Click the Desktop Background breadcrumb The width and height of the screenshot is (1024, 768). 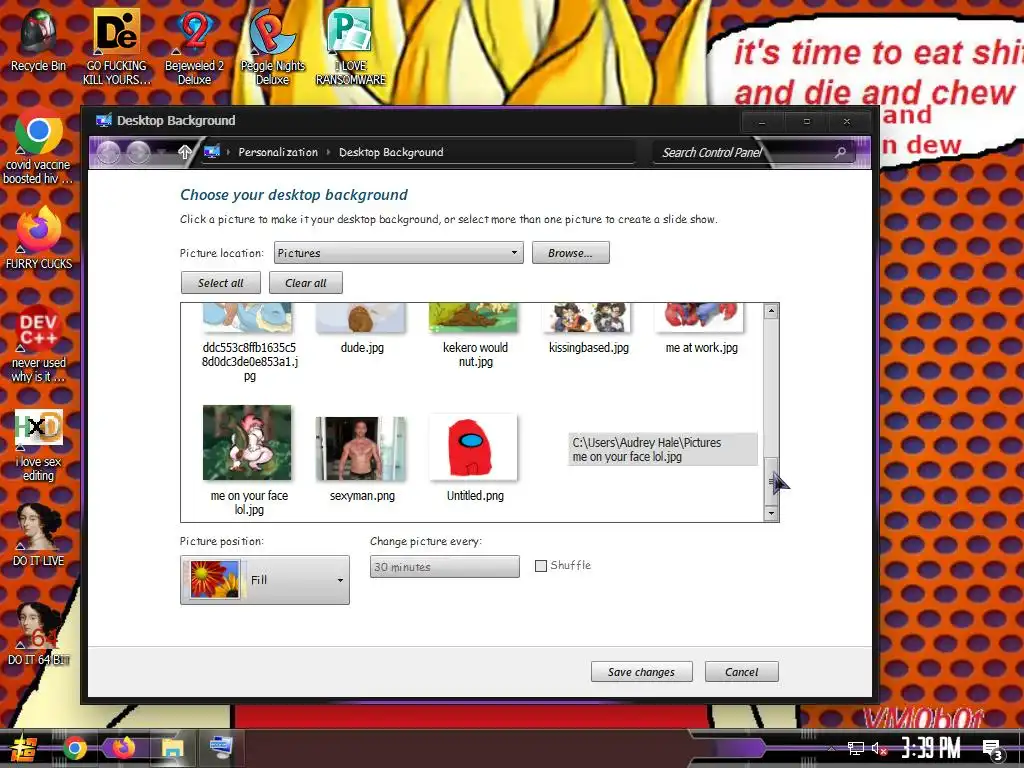point(391,152)
